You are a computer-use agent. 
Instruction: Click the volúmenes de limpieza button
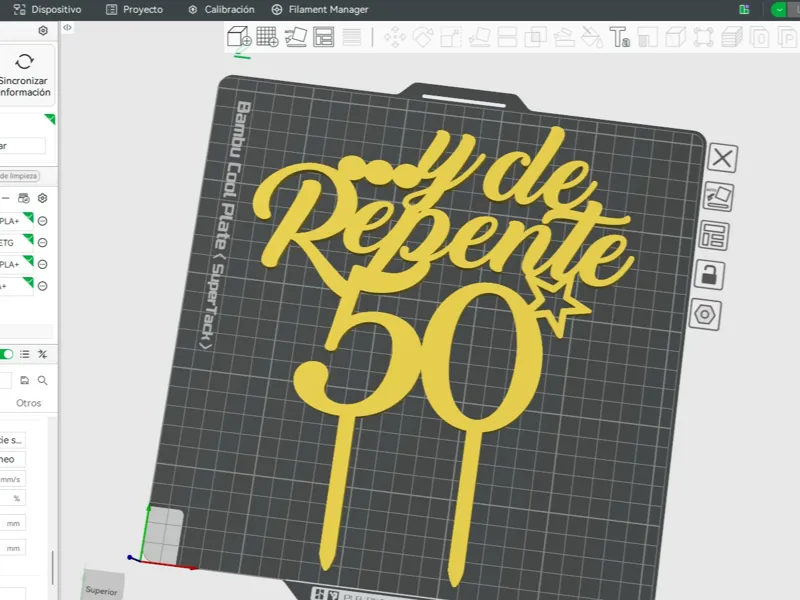tap(19, 176)
